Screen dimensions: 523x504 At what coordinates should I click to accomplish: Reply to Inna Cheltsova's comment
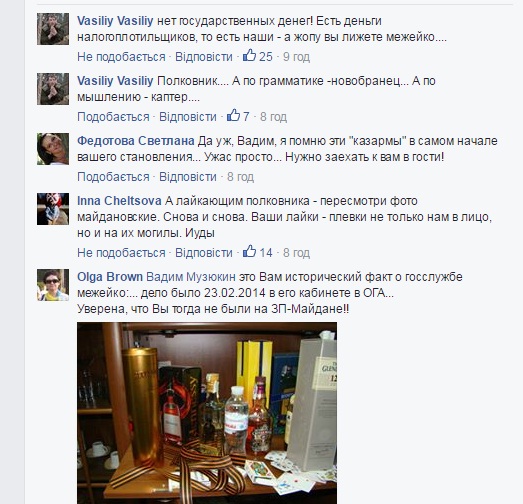coord(204,253)
